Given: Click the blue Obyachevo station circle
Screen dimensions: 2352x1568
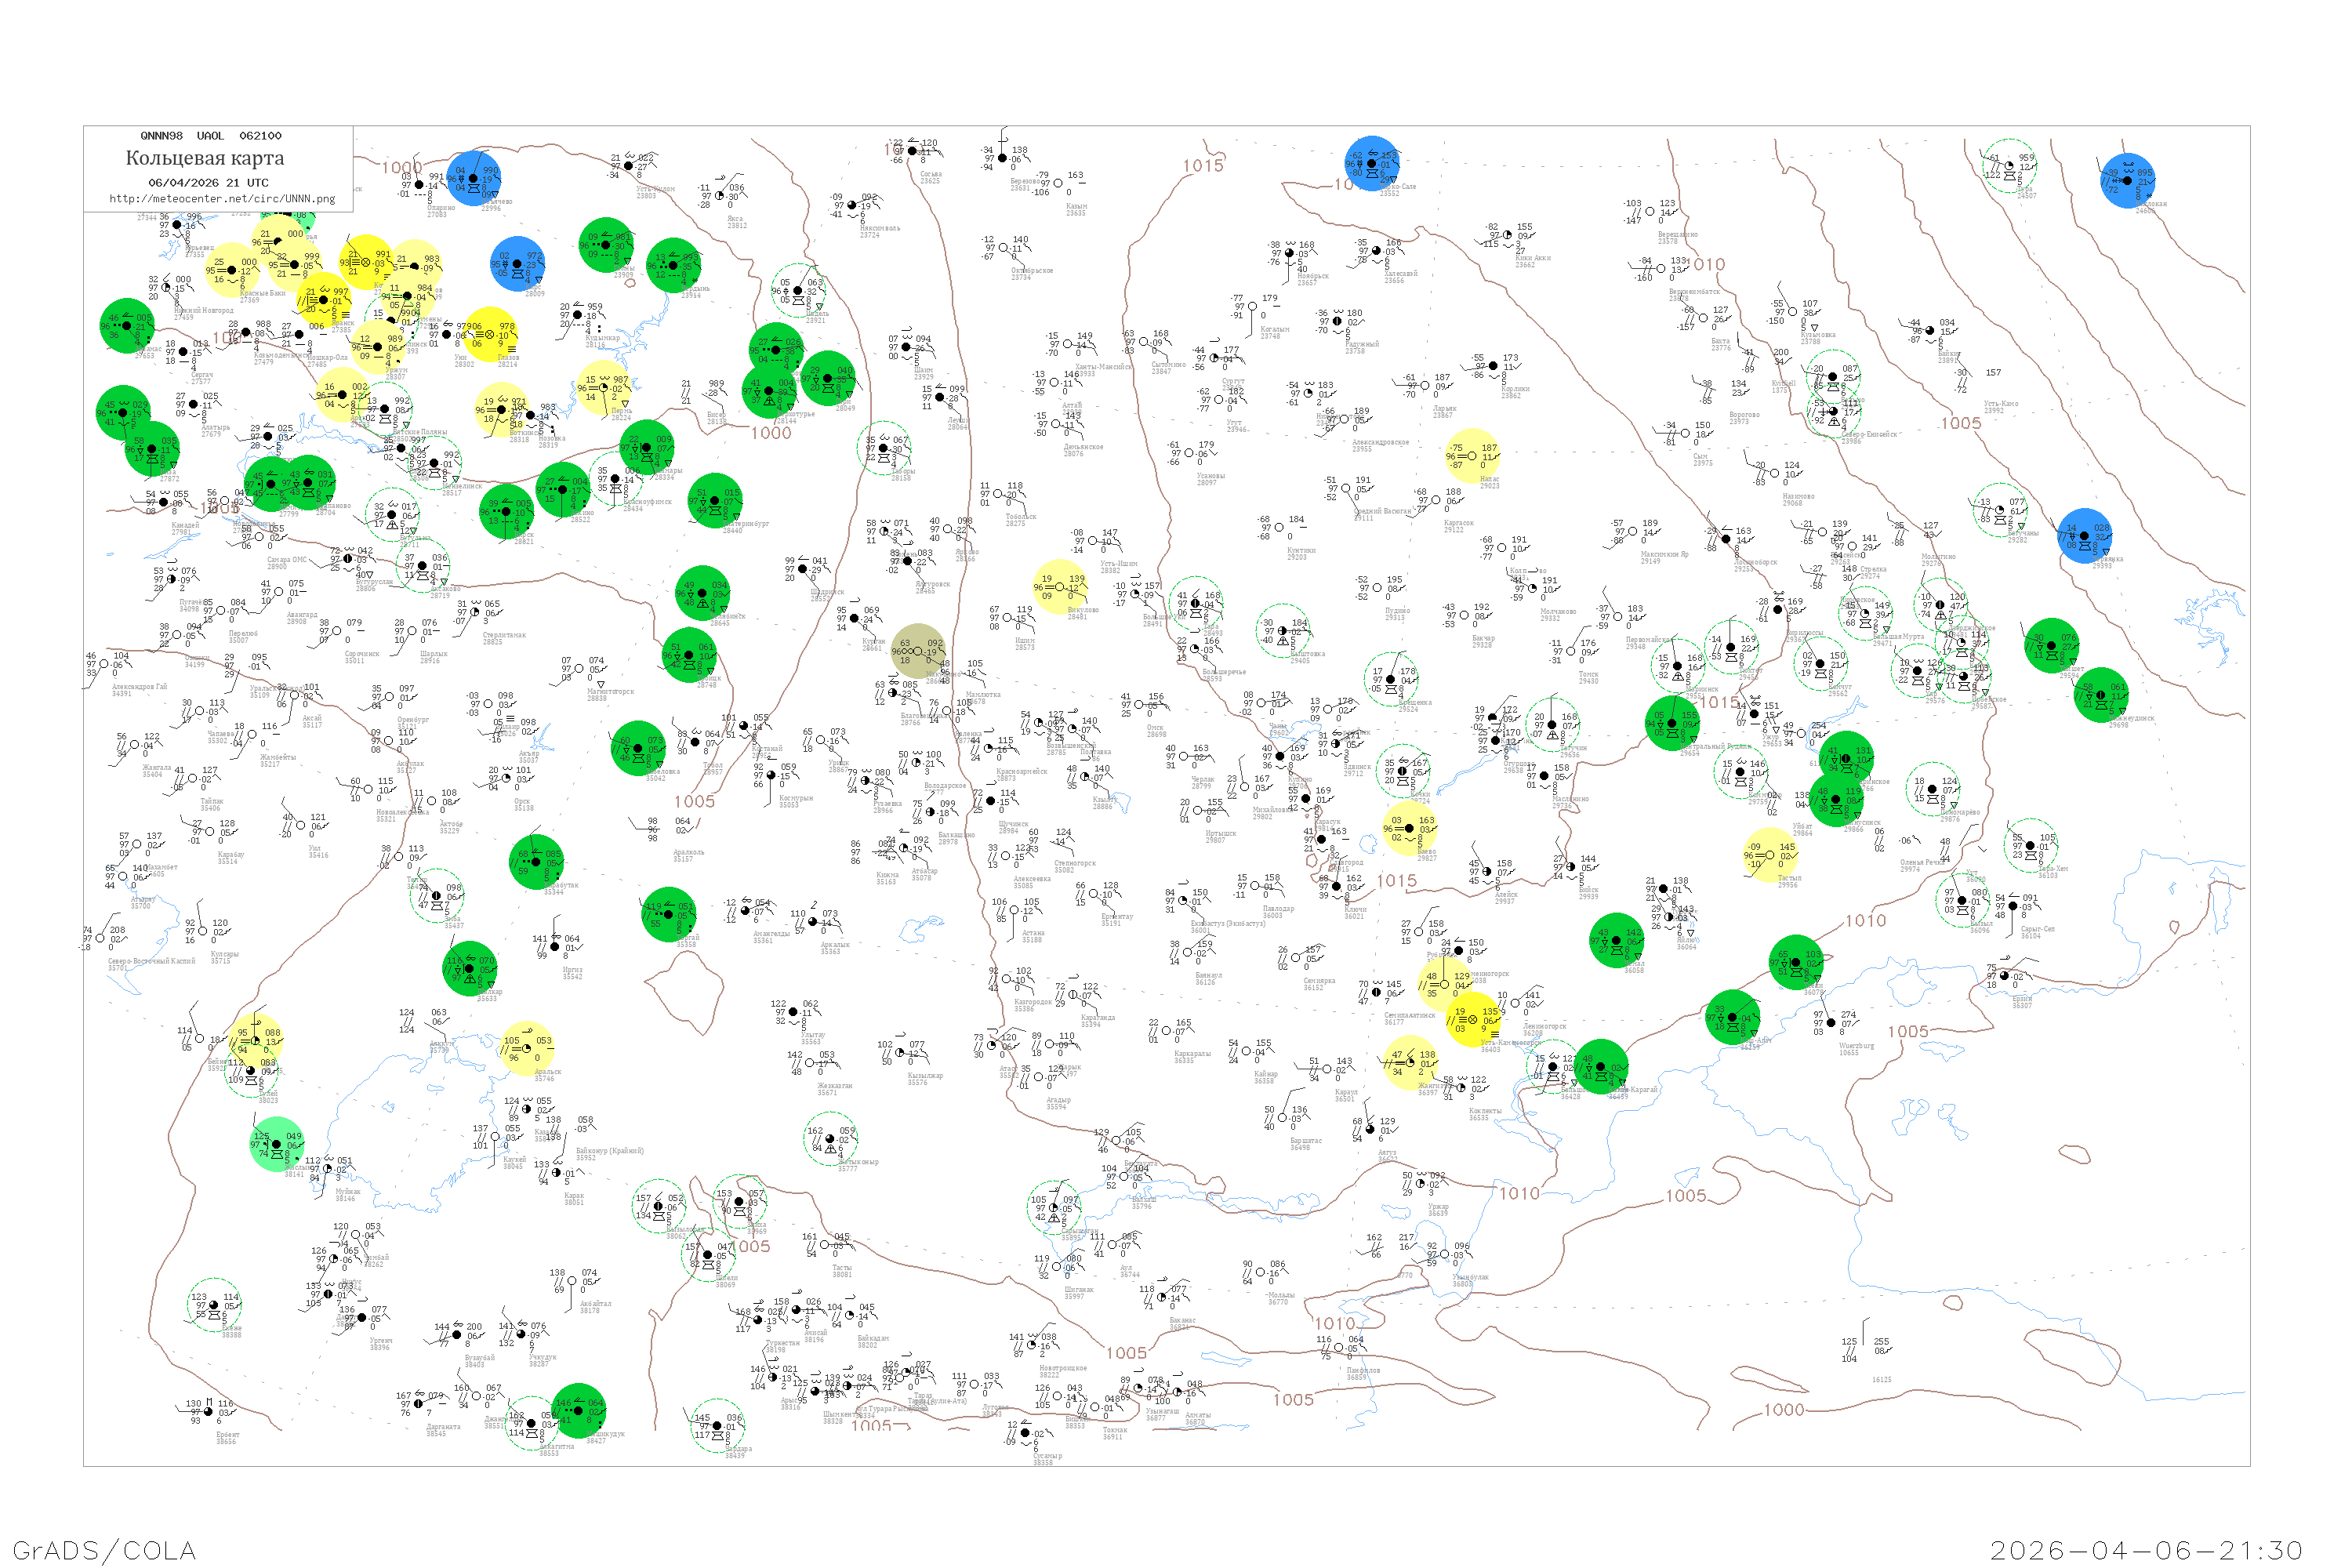Looking at the screenshot, I should (473, 178).
